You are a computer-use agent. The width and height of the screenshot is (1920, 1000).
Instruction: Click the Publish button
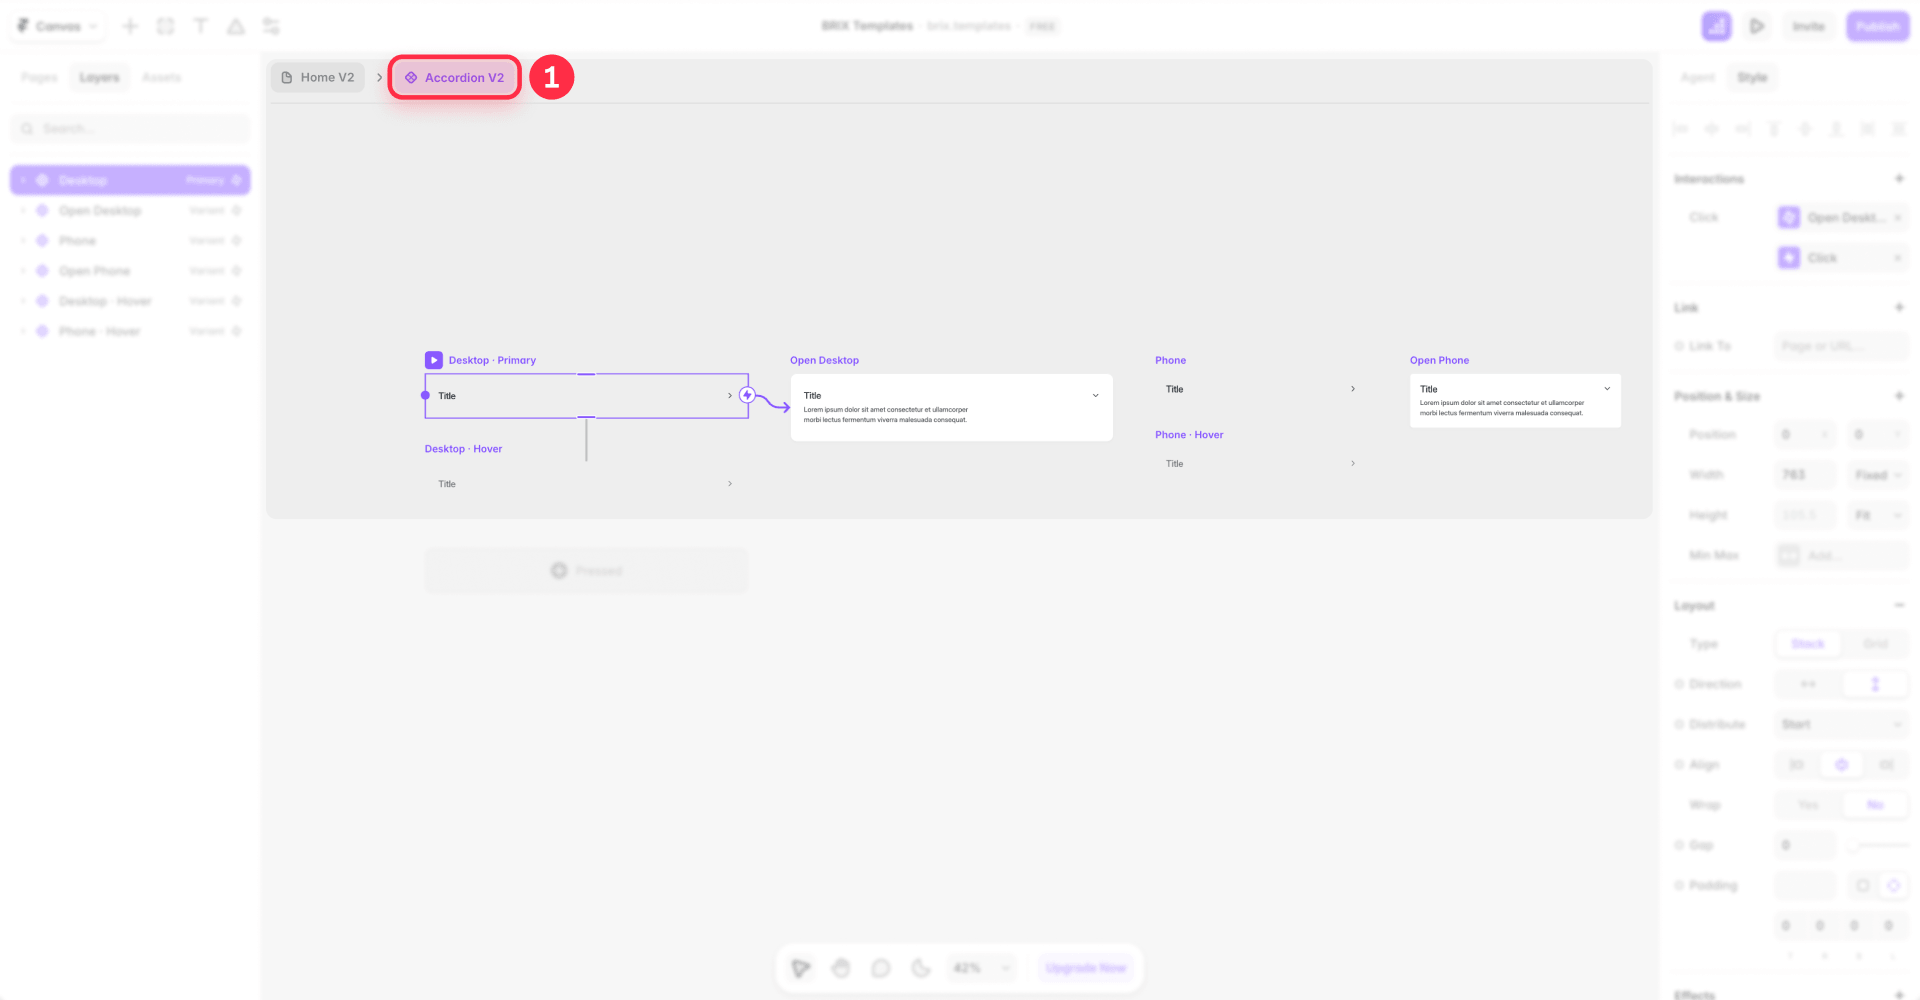(1878, 26)
